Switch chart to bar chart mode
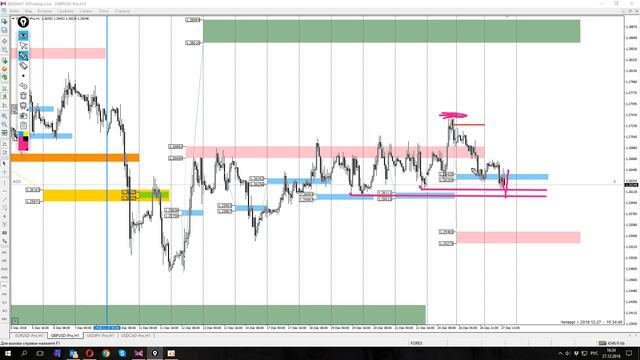The height and width of the screenshot is (360, 640). (4, 89)
